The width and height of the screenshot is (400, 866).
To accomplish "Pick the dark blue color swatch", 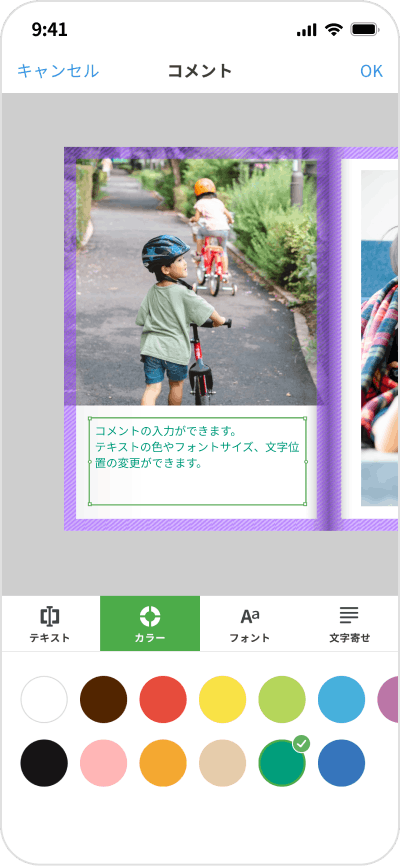I will pos(341,763).
